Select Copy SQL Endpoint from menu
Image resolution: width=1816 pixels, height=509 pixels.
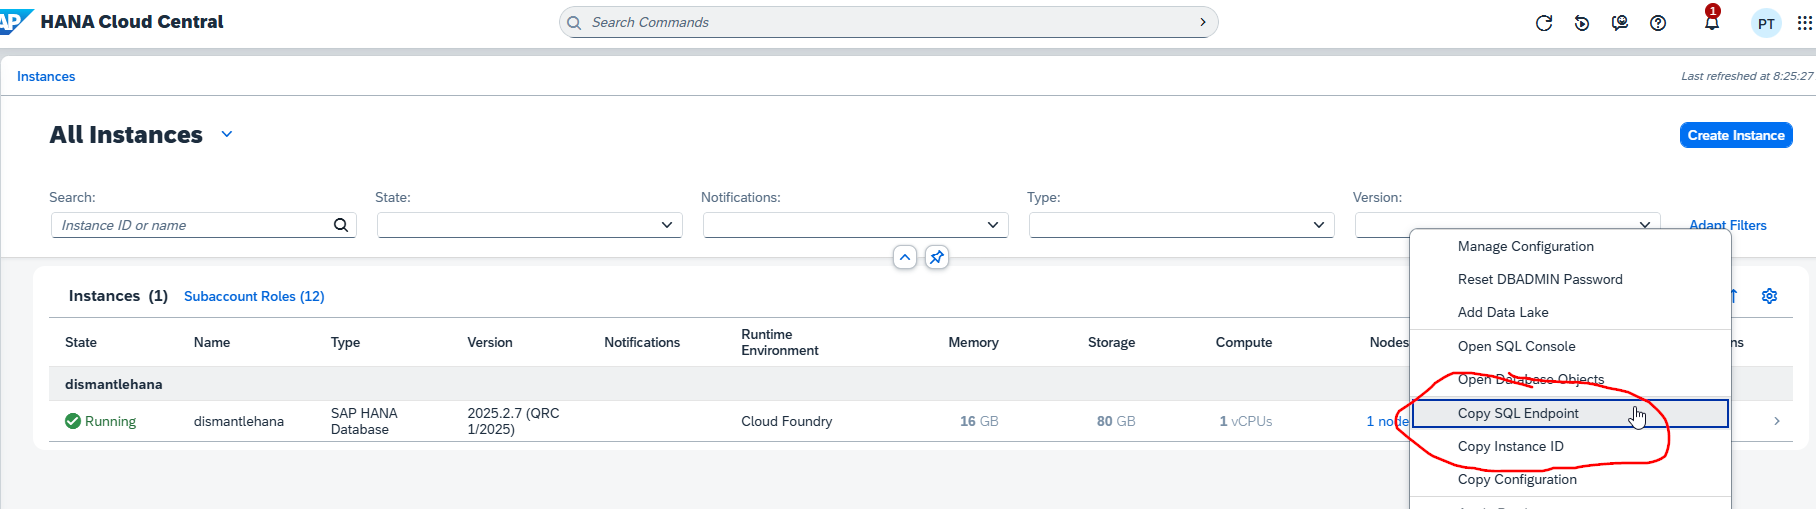point(1517,414)
